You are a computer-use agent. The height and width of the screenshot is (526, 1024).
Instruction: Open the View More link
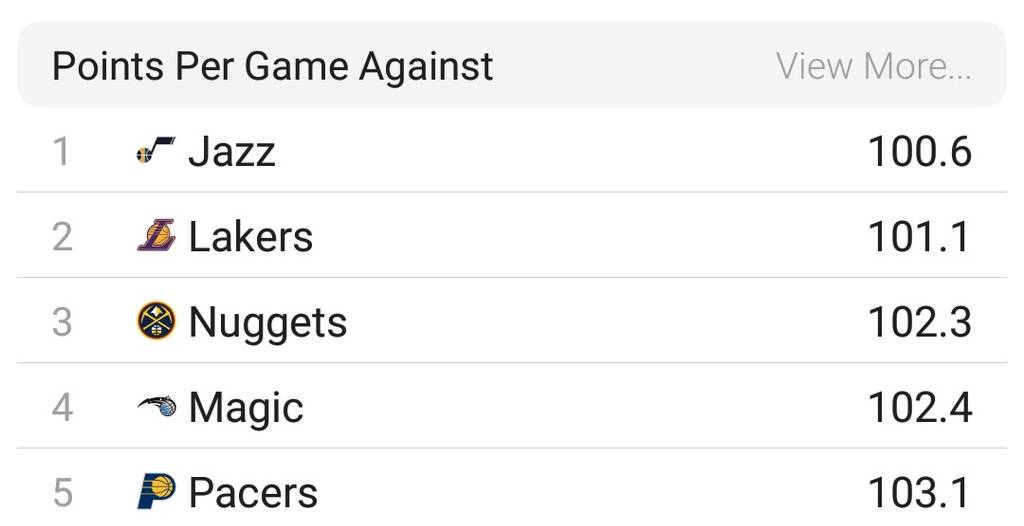pyautogui.click(x=874, y=67)
